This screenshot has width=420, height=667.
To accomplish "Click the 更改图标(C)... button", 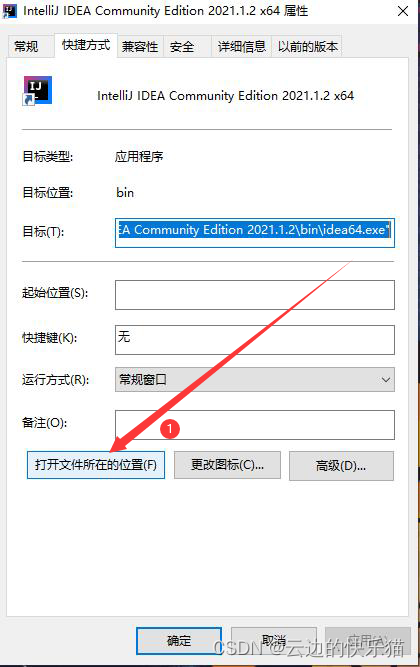I will tap(227, 465).
